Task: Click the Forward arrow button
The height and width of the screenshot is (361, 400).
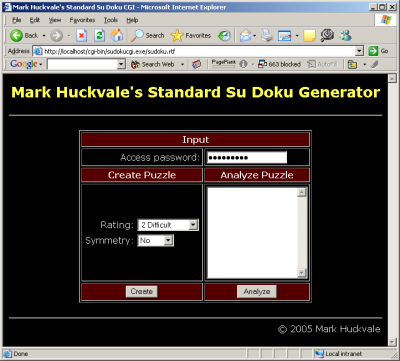Action: (x=56, y=35)
